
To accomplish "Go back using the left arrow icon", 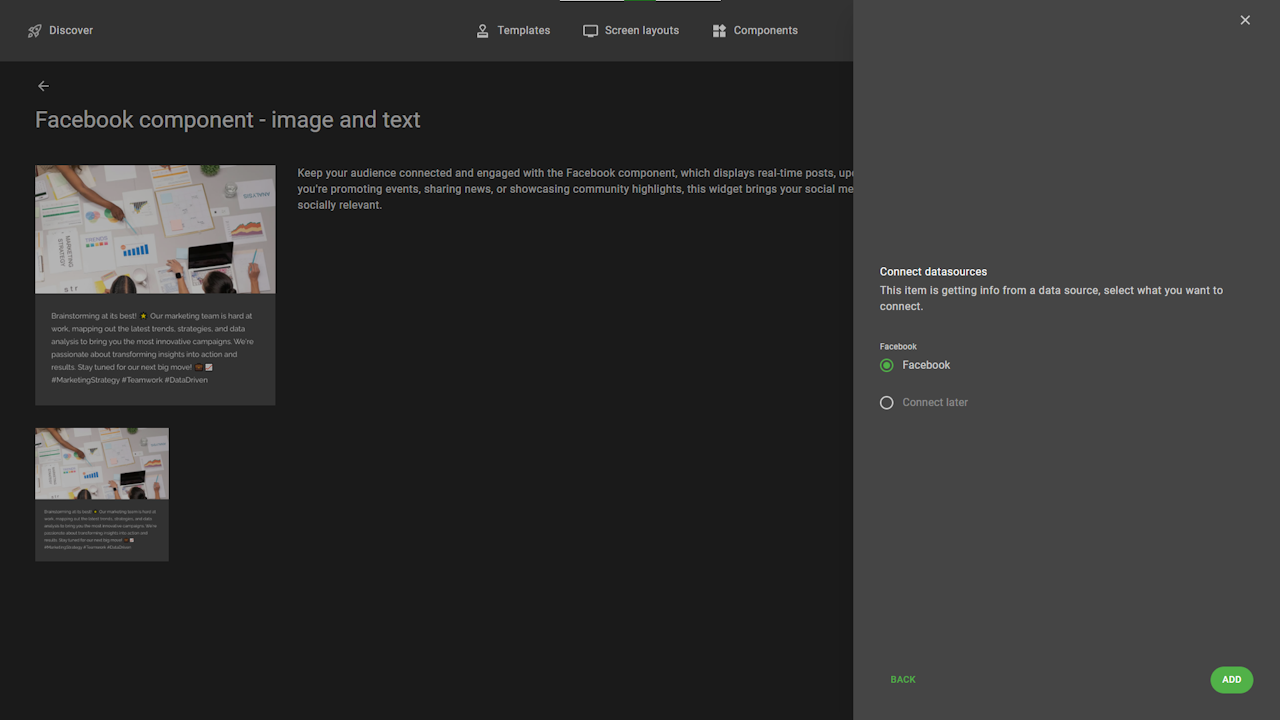I will (43, 86).
